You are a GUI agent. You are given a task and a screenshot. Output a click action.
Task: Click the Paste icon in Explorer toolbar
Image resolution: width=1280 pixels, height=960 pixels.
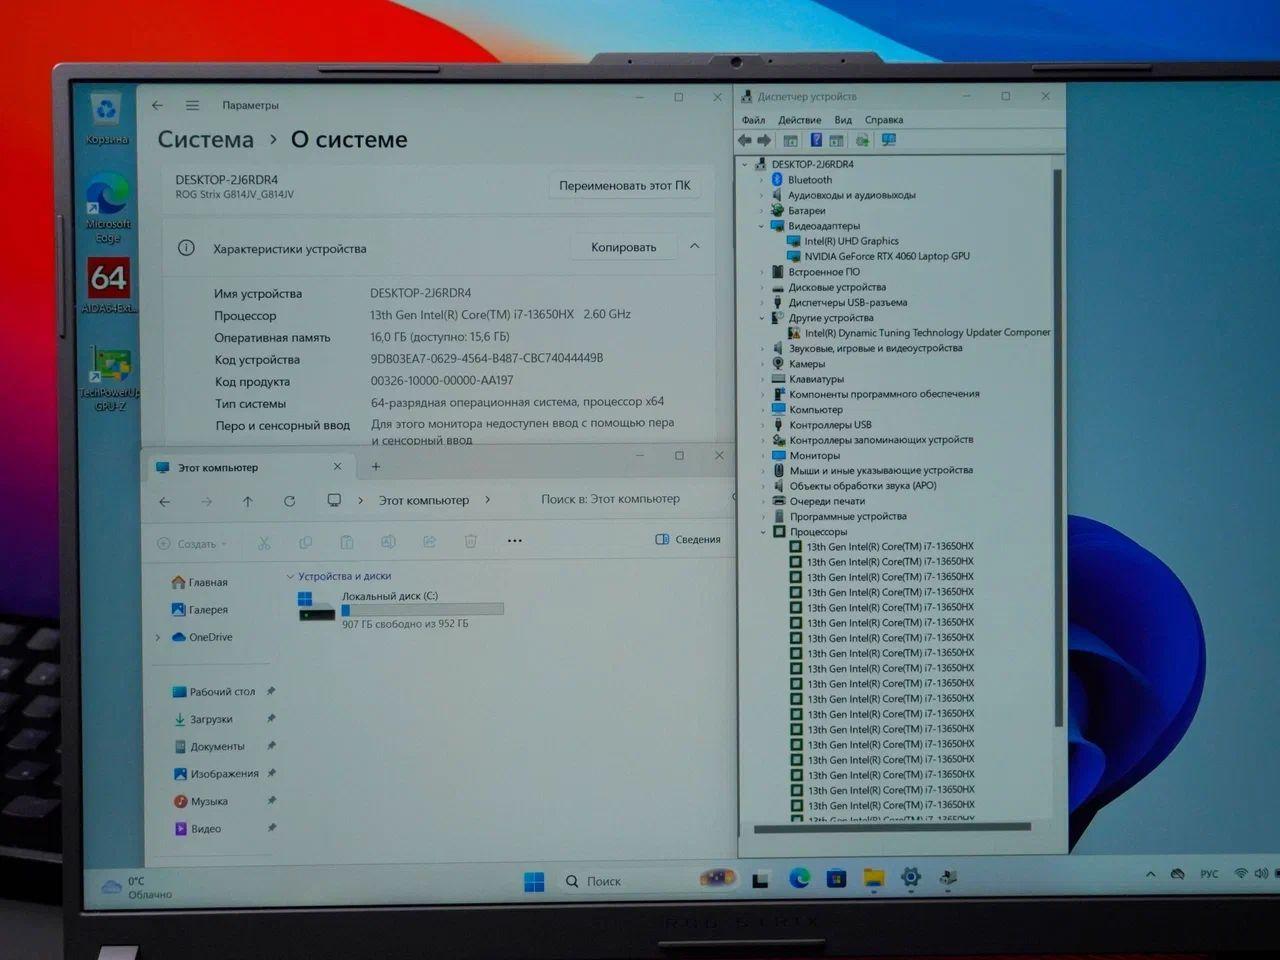tap(347, 543)
